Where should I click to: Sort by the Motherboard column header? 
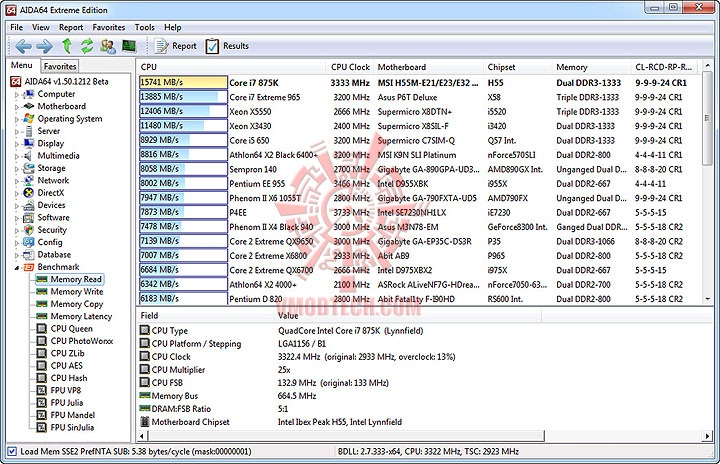(x=428, y=67)
